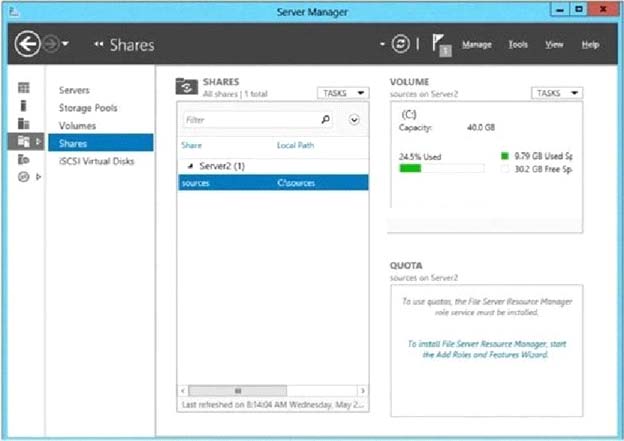Open the Tools menu
This screenshot has width=624, height=441.
(517, 45)
